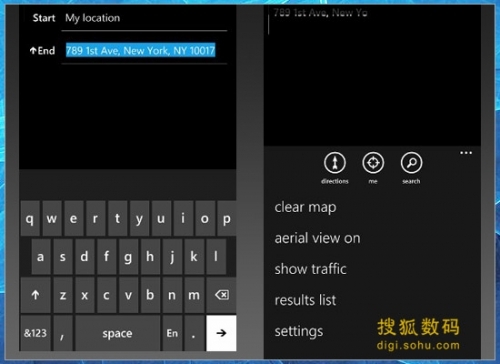Select 'clear map' menu entry
The image size is (500, 364).
(x=305, y=207)
